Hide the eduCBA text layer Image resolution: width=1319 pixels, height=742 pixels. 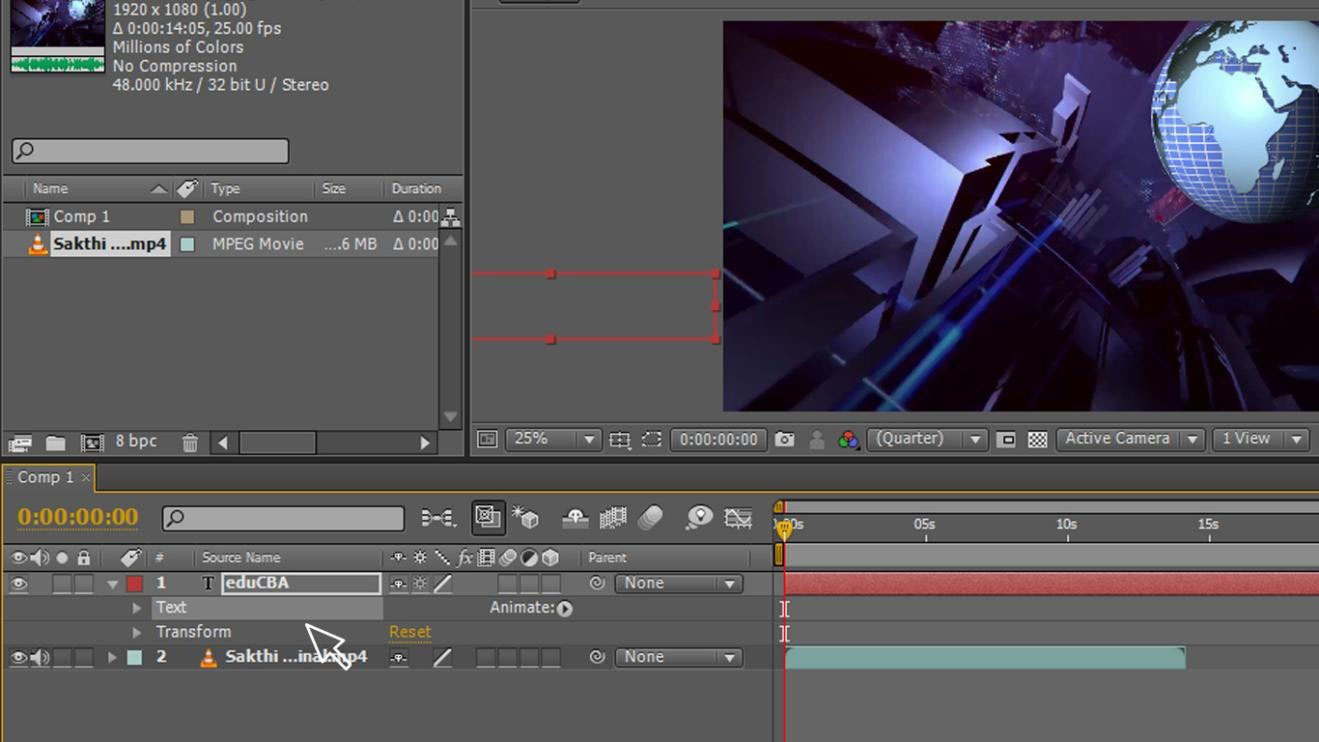[18, 584]
